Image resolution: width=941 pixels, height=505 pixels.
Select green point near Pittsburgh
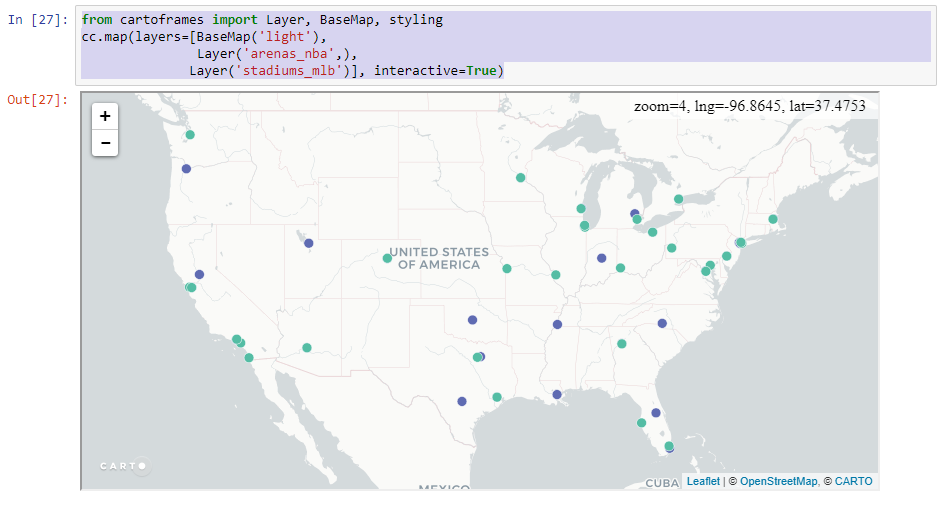click(672, 248)
